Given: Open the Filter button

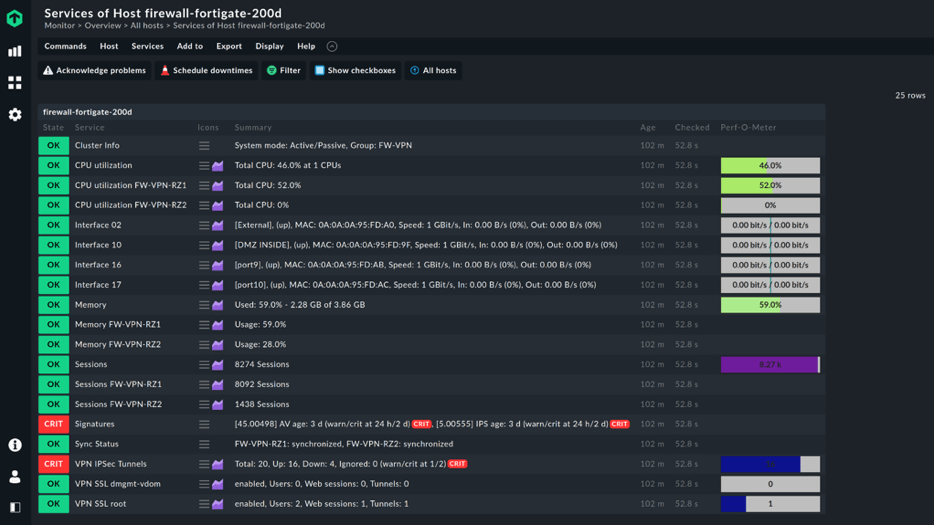Looking at the screenshot, I should pos(284,70).
